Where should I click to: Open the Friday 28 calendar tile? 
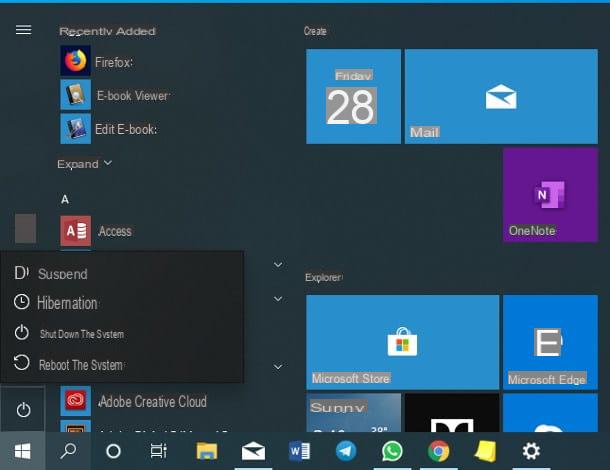pos(353,96)
